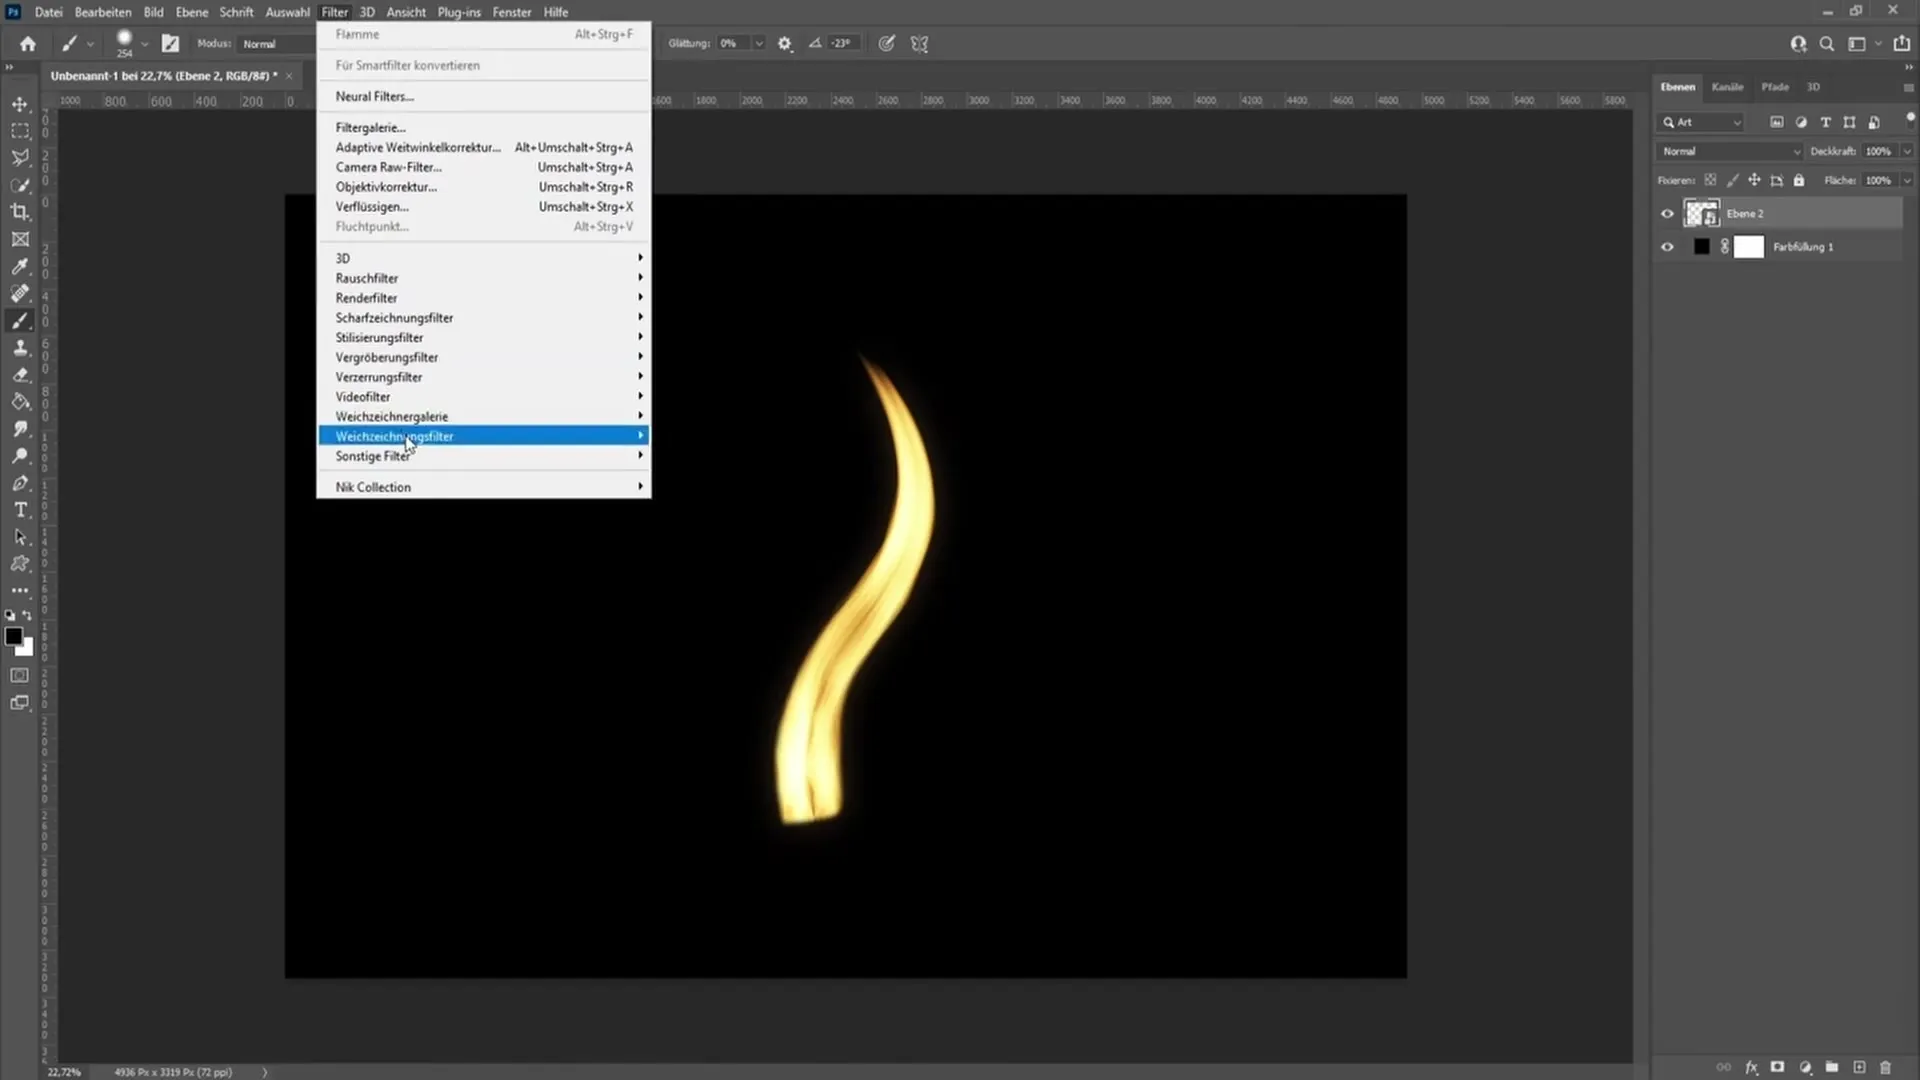
Task: Switch to the Kanäle tab
Action: [x=1727, y=87]
